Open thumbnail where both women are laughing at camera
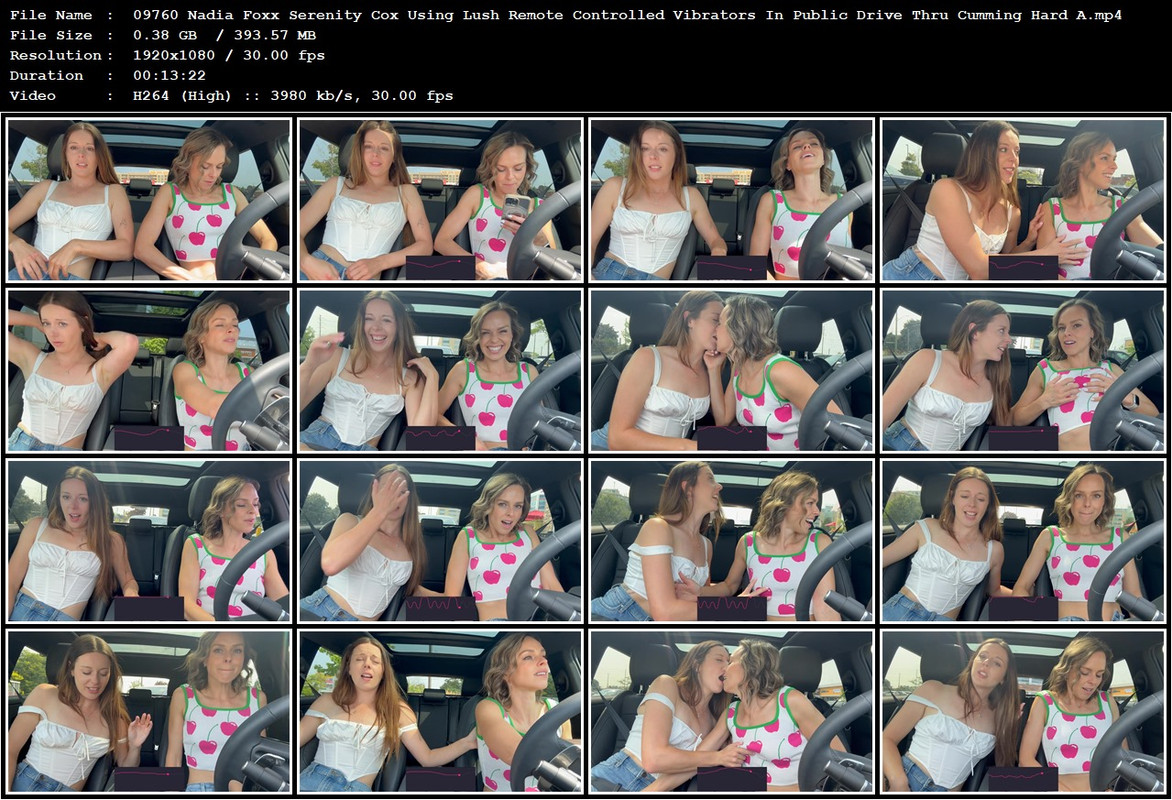 [440, 371]
